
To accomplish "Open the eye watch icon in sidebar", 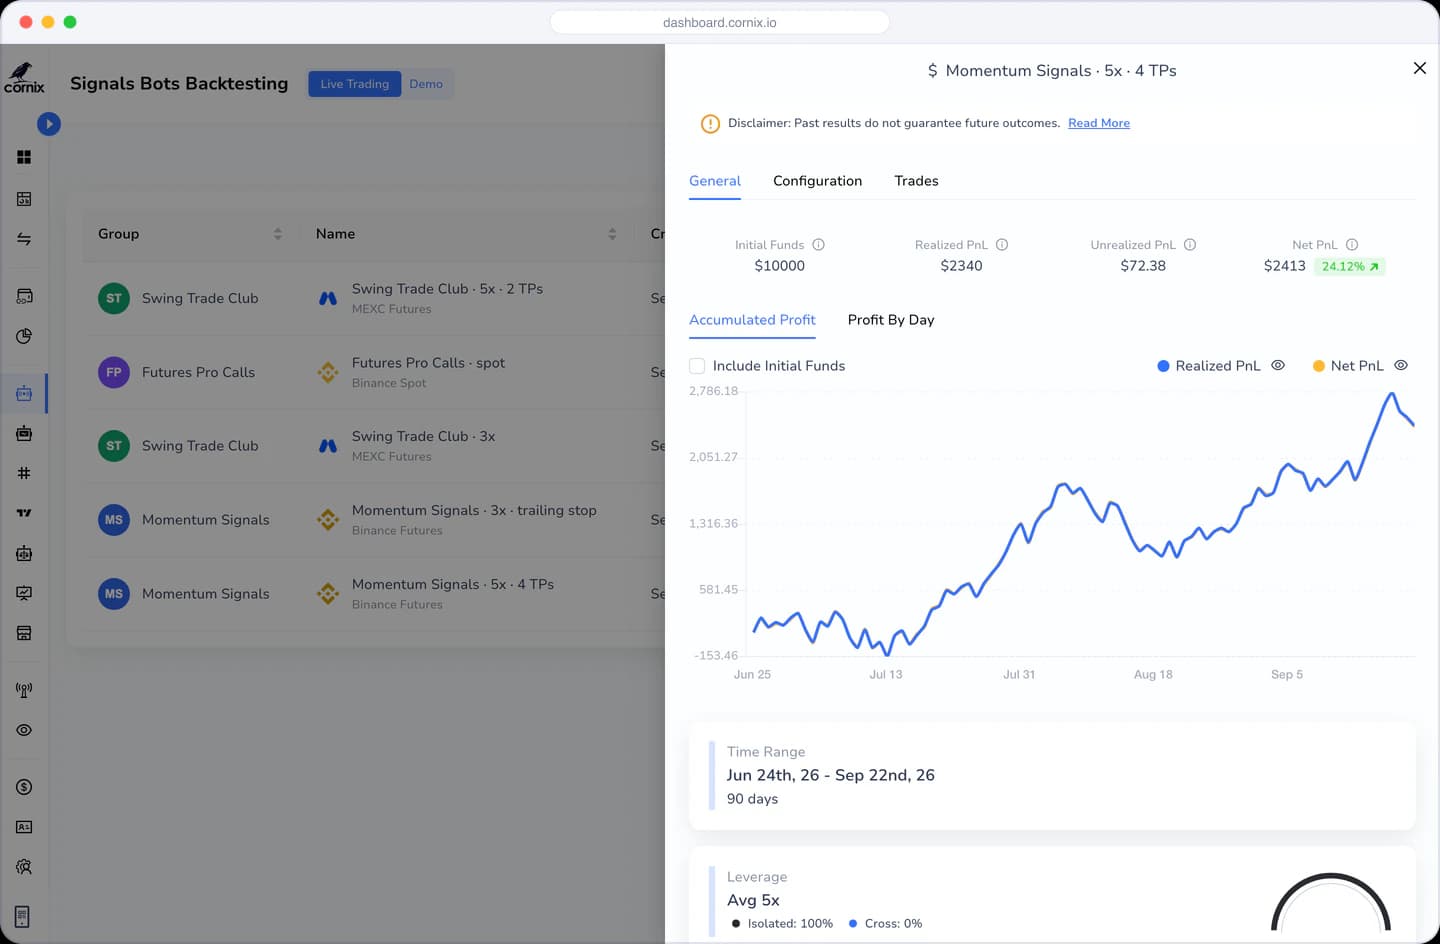I will (x=24, y=730).
